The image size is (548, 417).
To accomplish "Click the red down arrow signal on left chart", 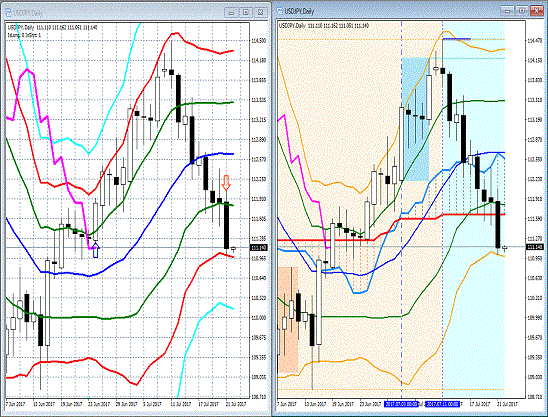I will coord(226,183).
